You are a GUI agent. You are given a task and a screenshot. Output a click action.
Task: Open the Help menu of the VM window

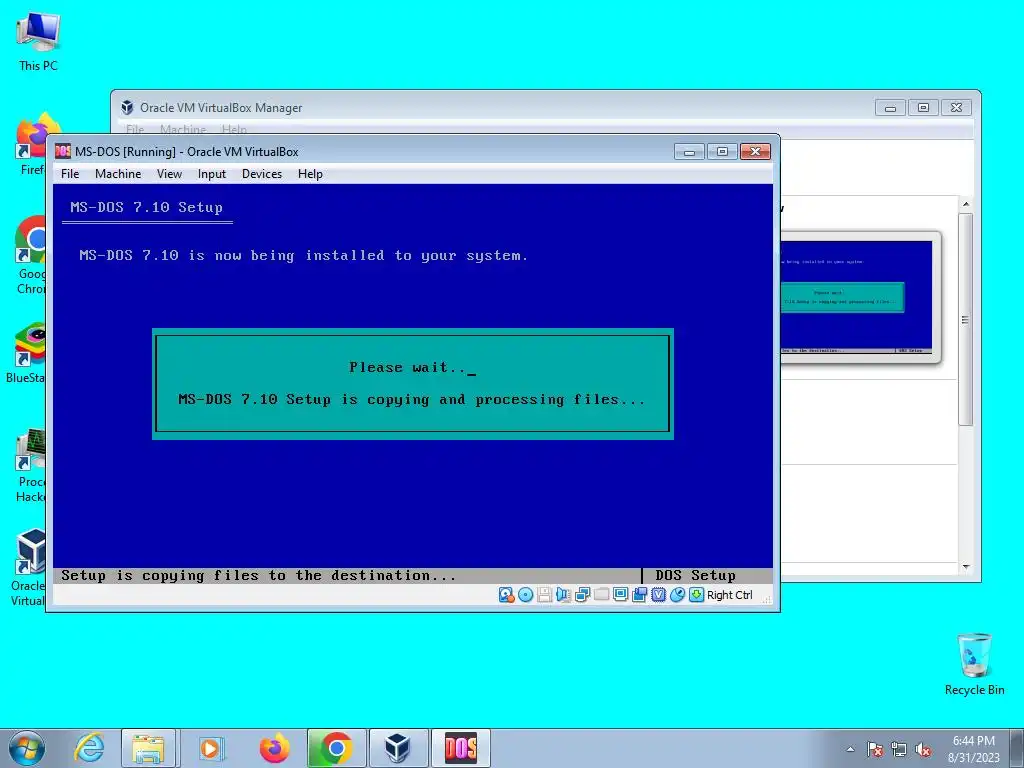(x=310, y=174)
